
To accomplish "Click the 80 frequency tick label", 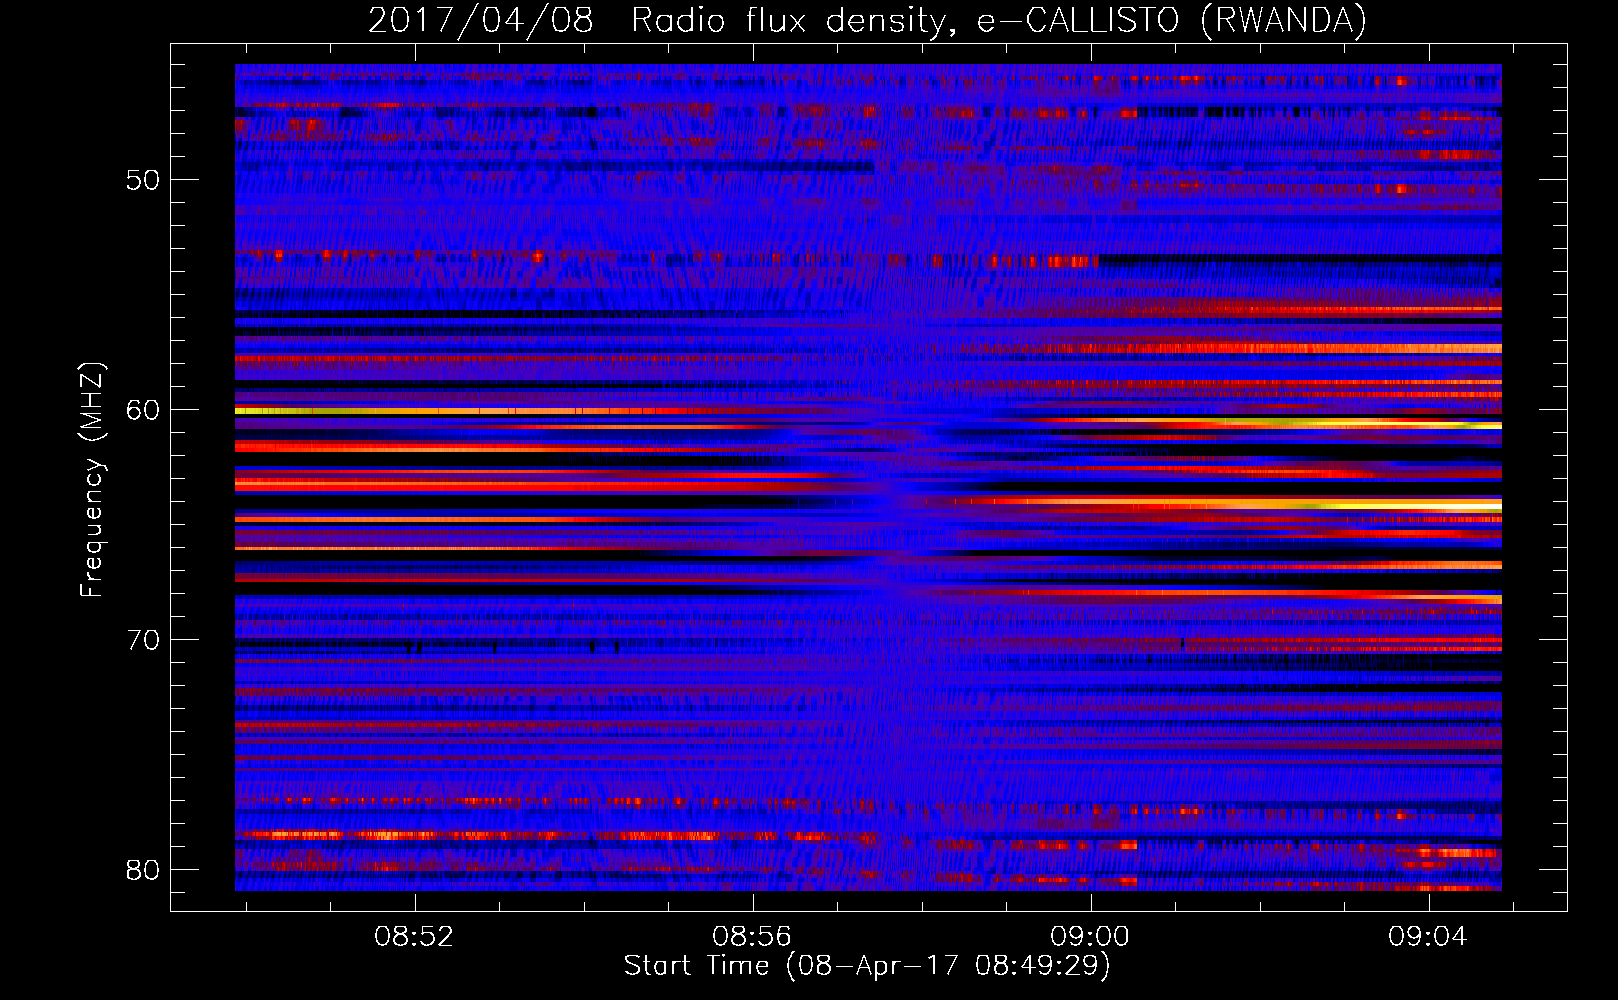I will (x=143, y=870).
